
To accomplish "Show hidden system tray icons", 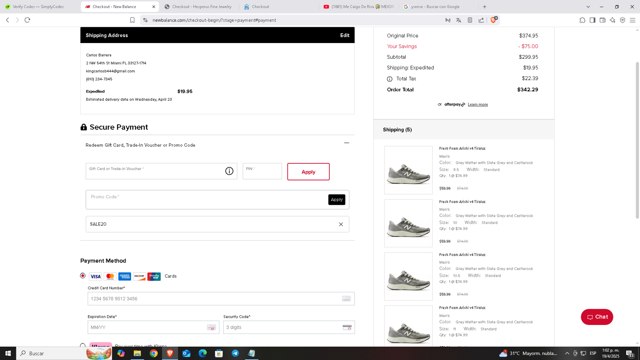I will (567, 353).
